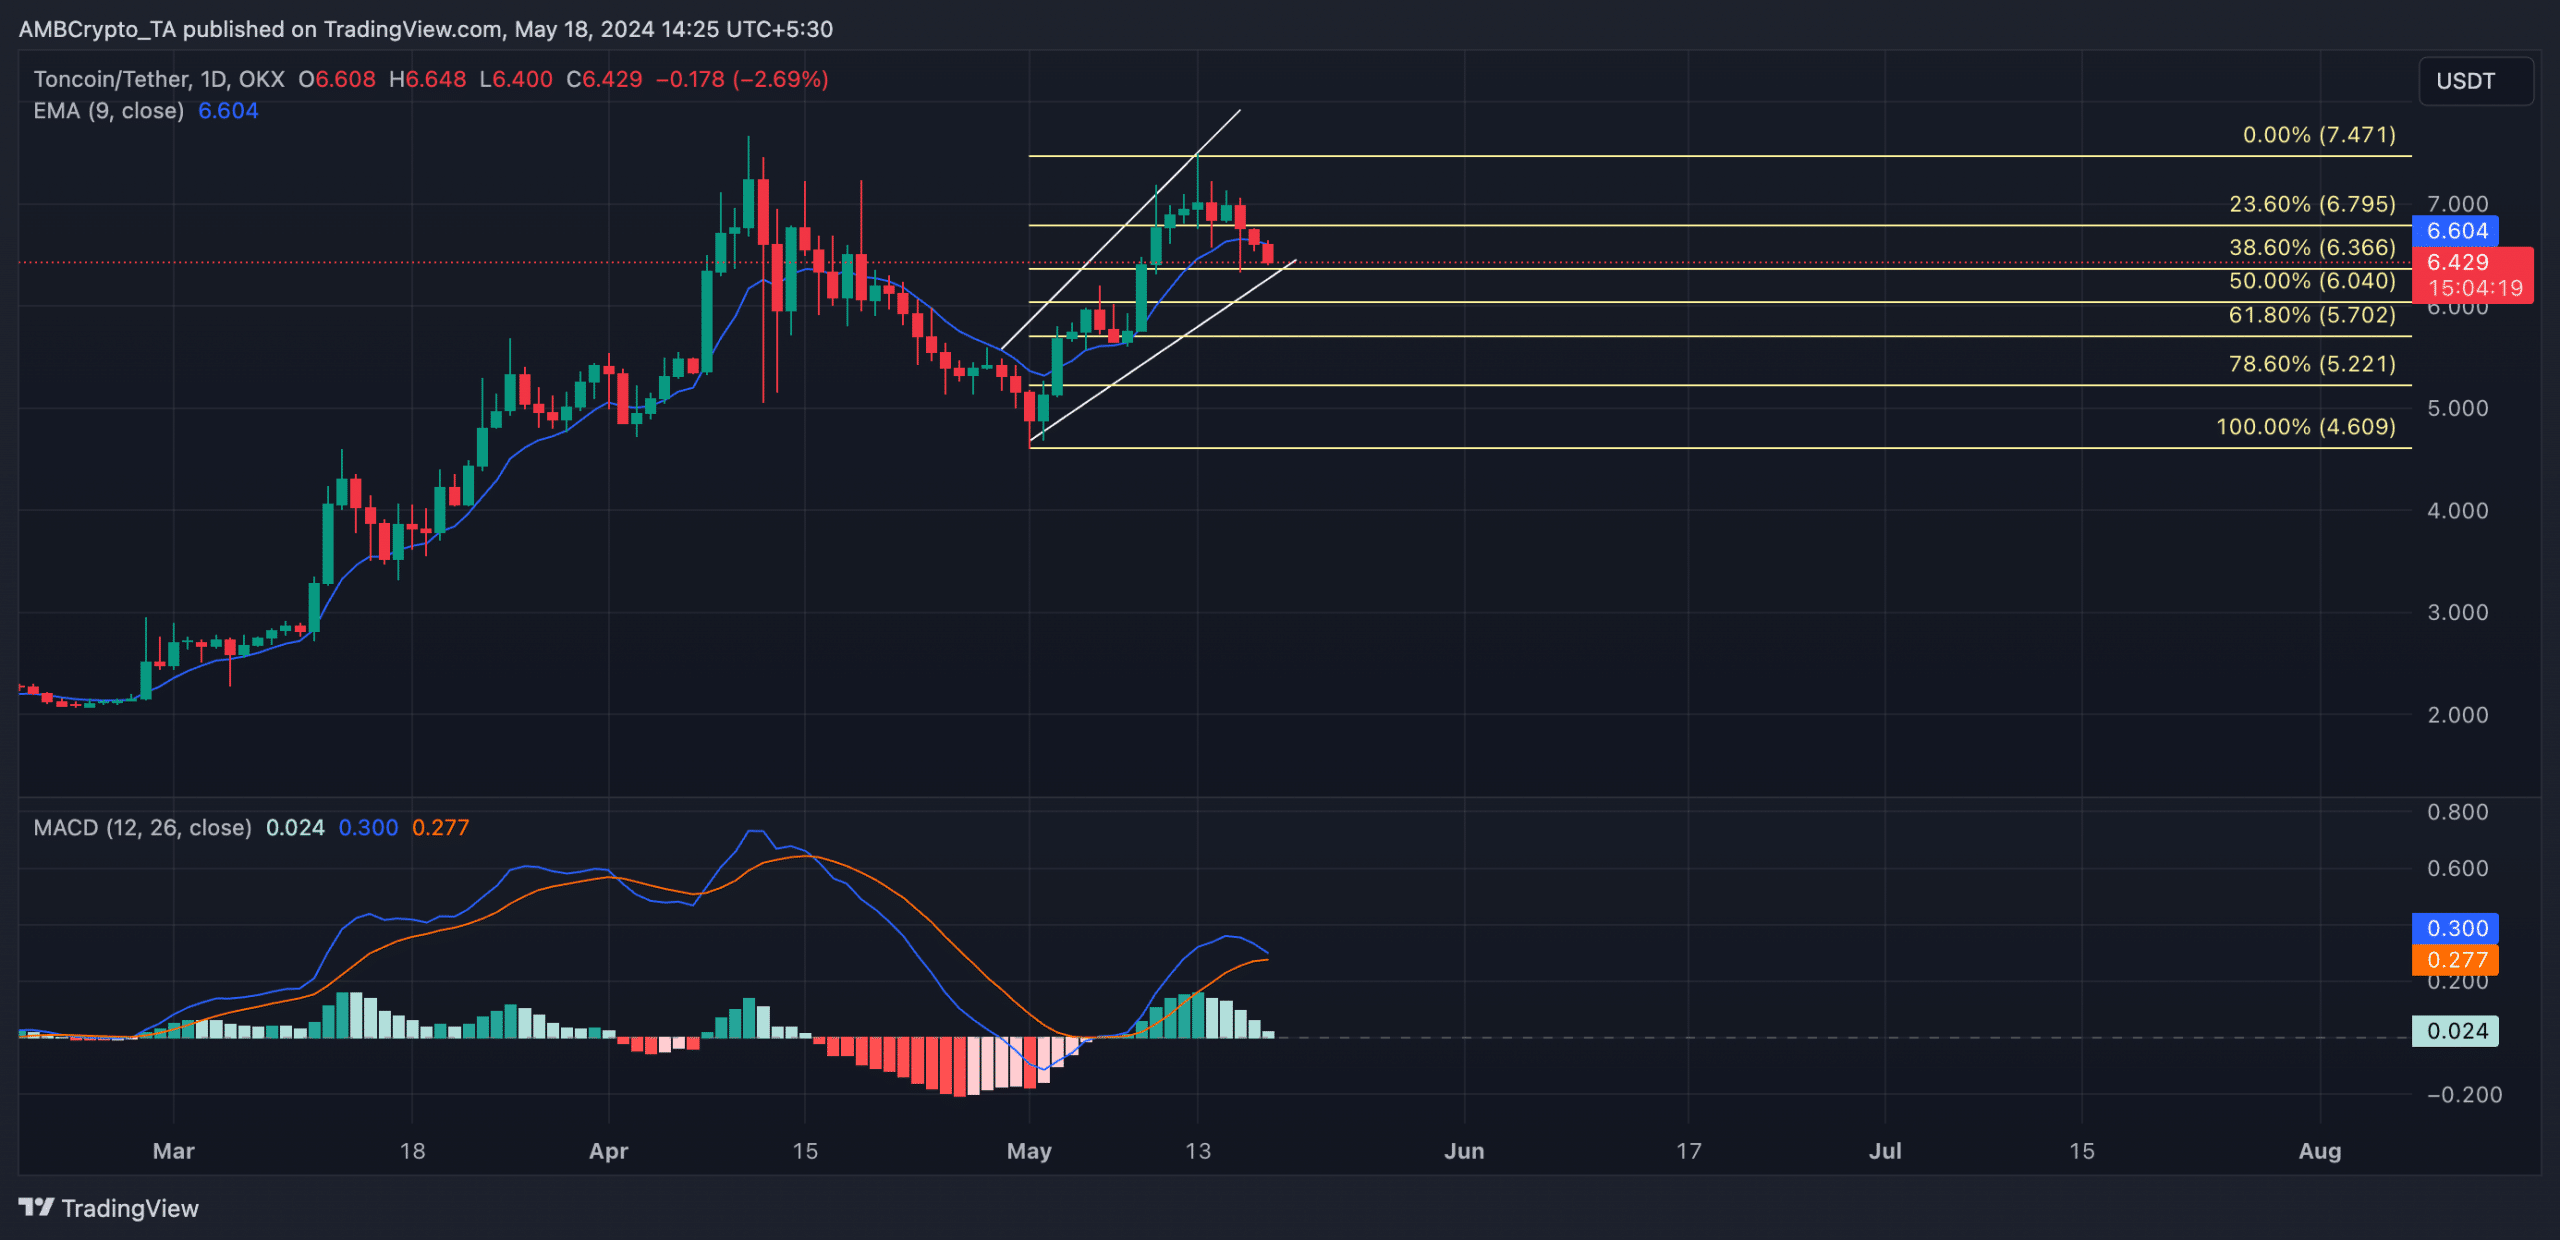2560x1240 pixels.
Task: Click the 13 date label after May
Action: click(x=1198, y=1151)
